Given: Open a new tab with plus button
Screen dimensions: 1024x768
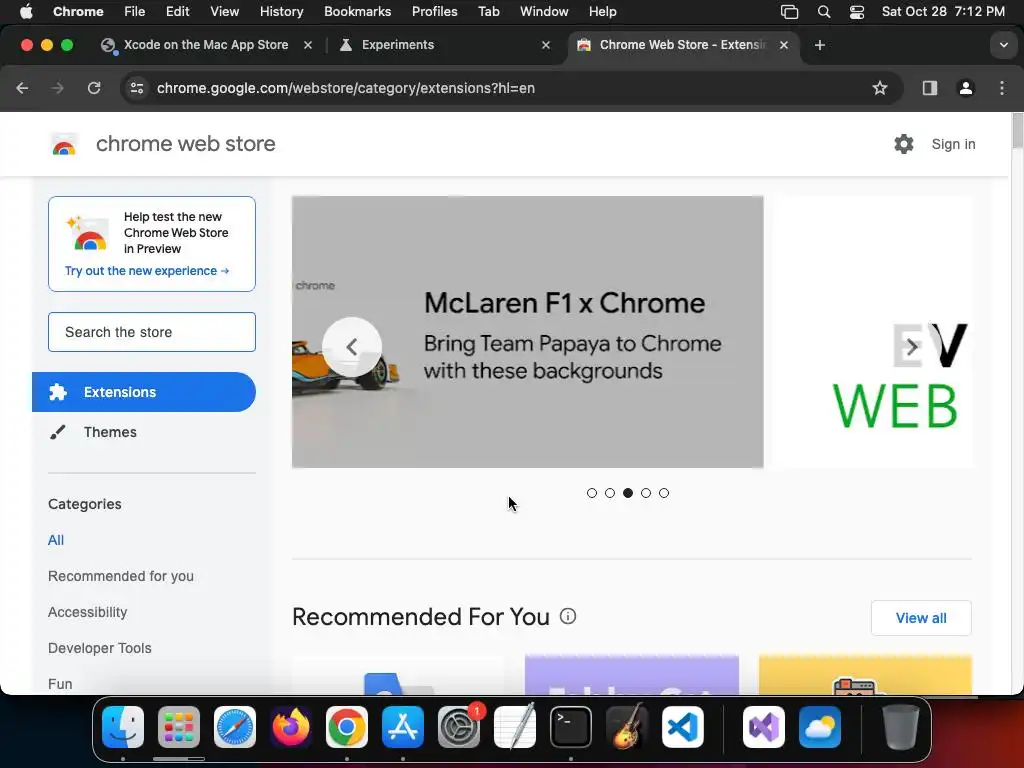Looking at the screenshot, I should coord(820,45).
